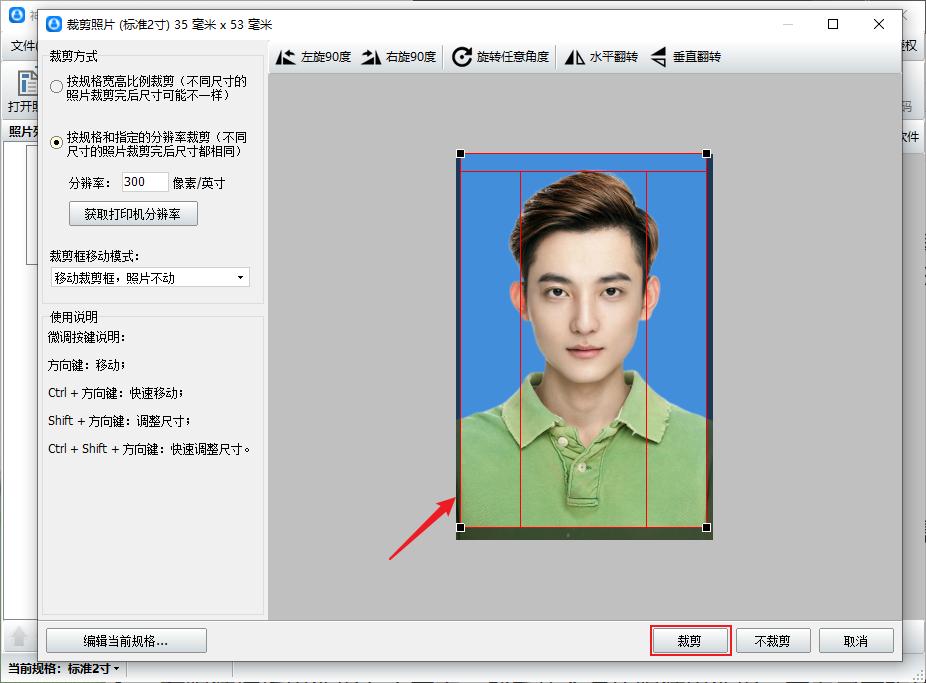Expand the crop frame move mode (裁剪框移动模式) dropdown
The width and height of the screenshot is (926, 683).
pos(150,278)
